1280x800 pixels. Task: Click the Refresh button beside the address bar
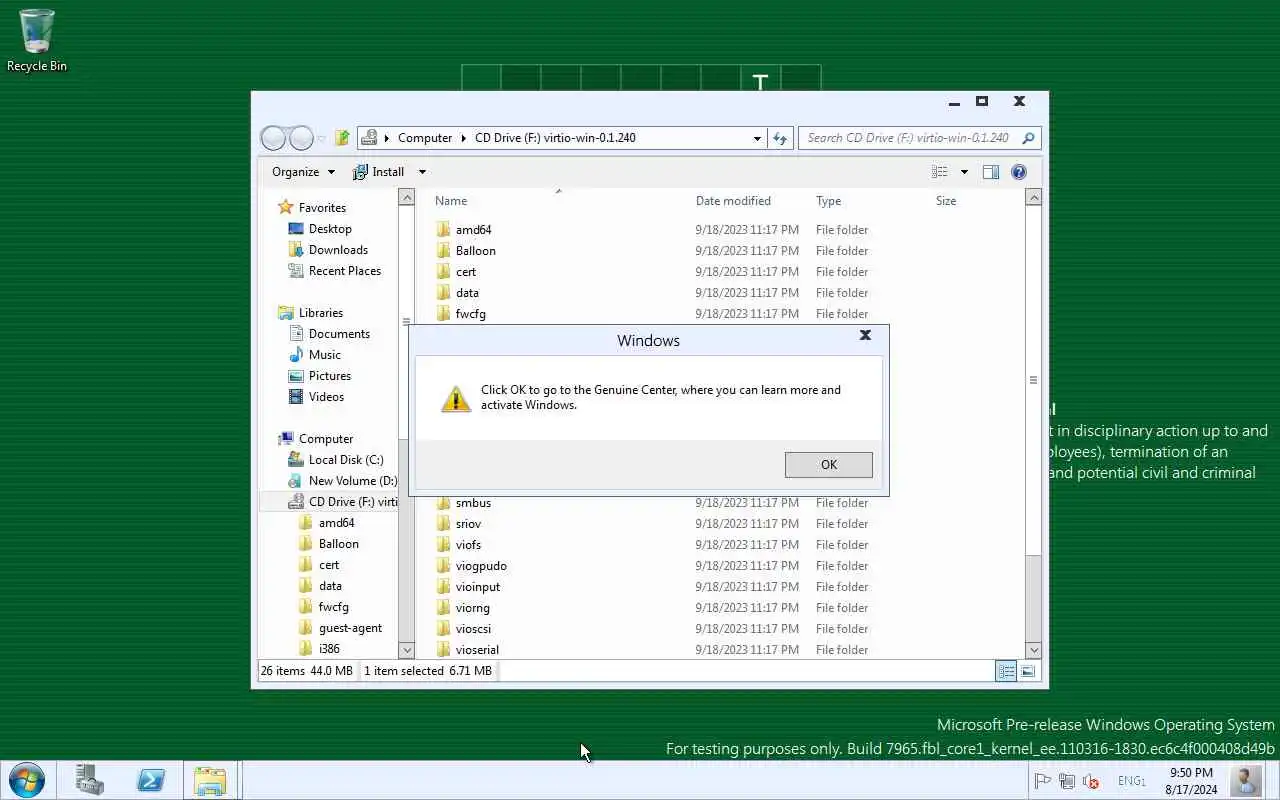(x=781, y=138)
